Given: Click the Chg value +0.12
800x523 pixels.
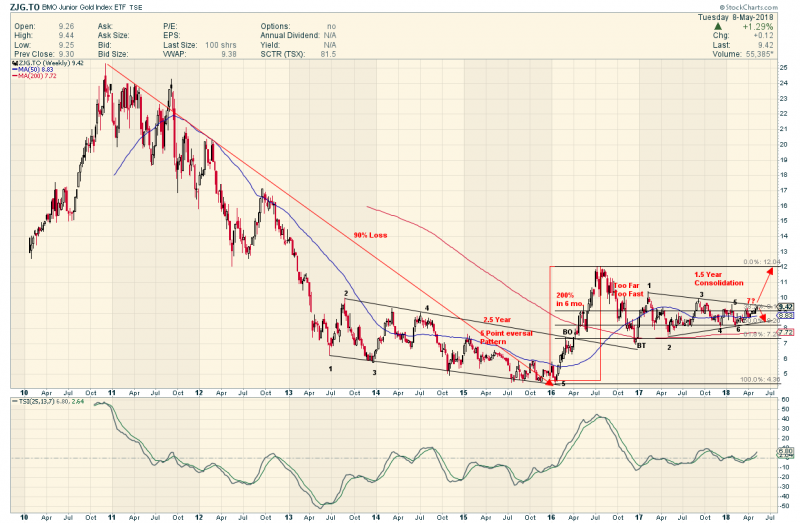Looking at the screenshot, I should tap(763, 36).
